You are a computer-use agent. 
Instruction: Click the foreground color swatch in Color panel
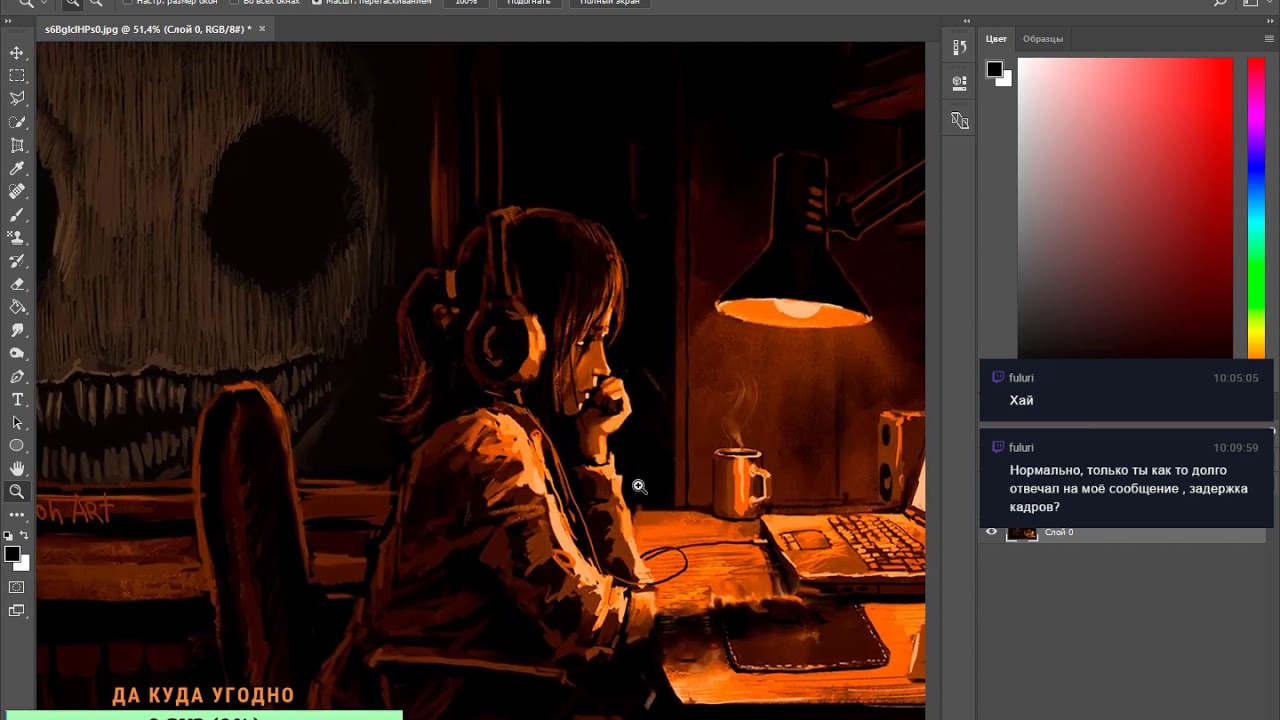coord(994,69)
